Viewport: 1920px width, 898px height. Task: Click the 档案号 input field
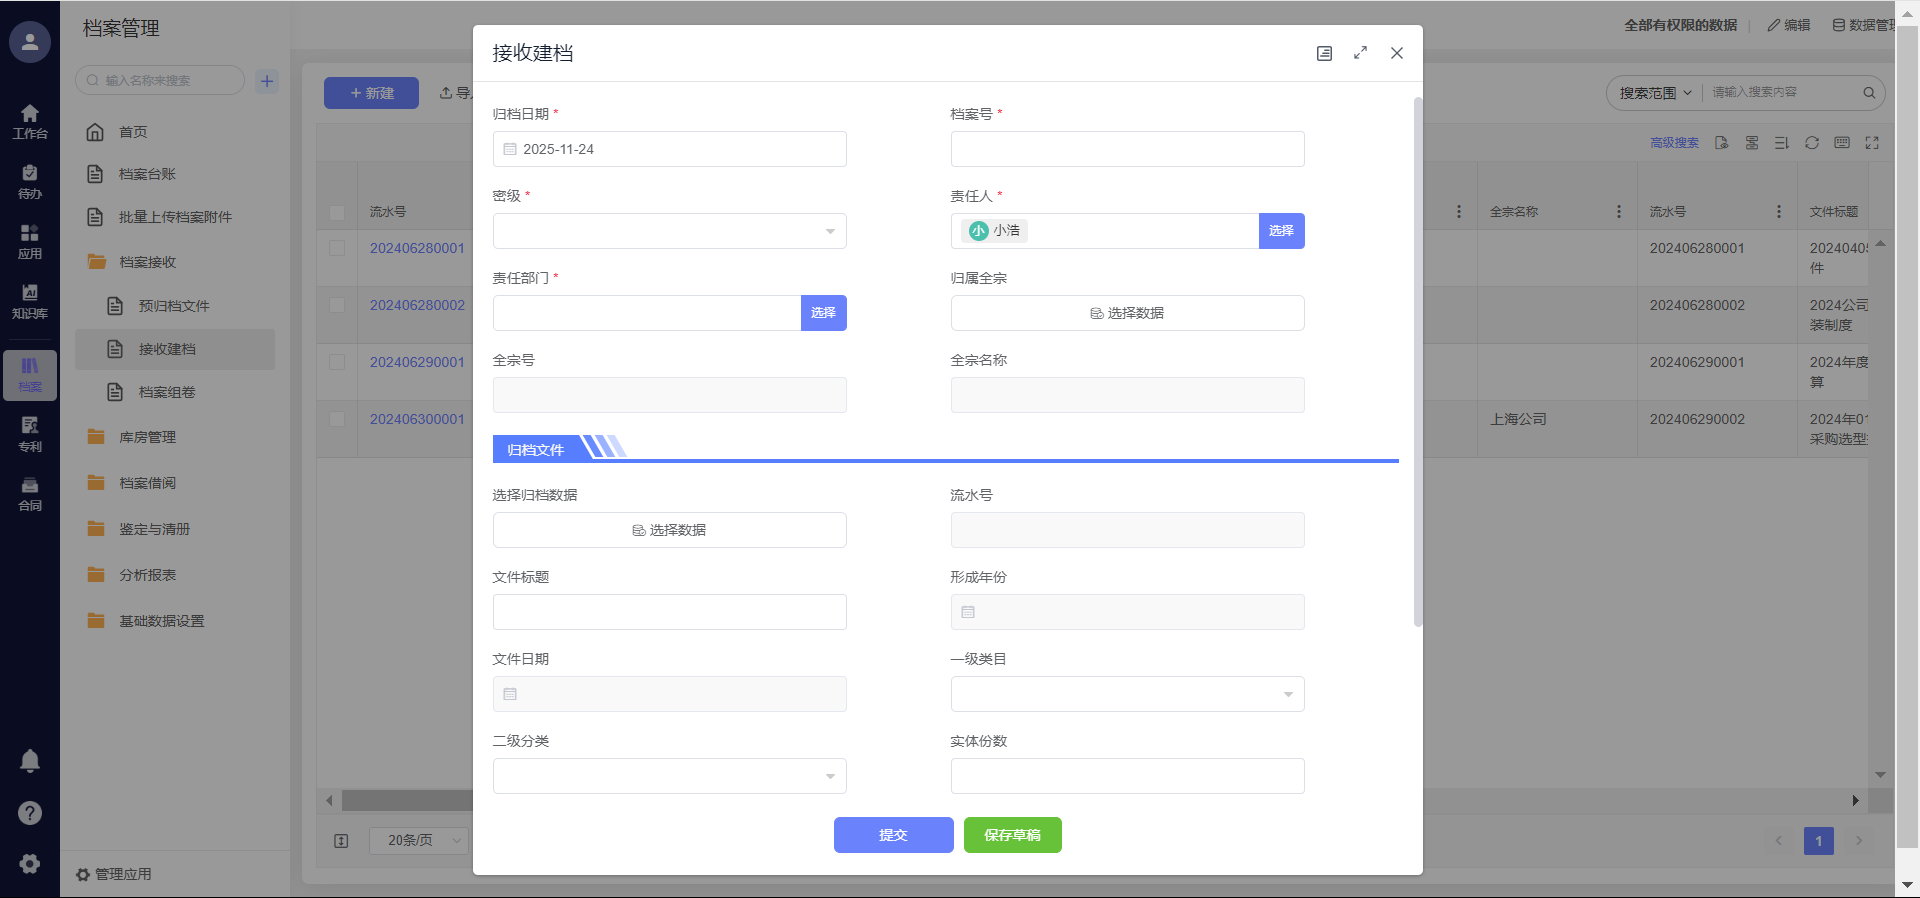pyautogui.click(x=1127, y=149)
